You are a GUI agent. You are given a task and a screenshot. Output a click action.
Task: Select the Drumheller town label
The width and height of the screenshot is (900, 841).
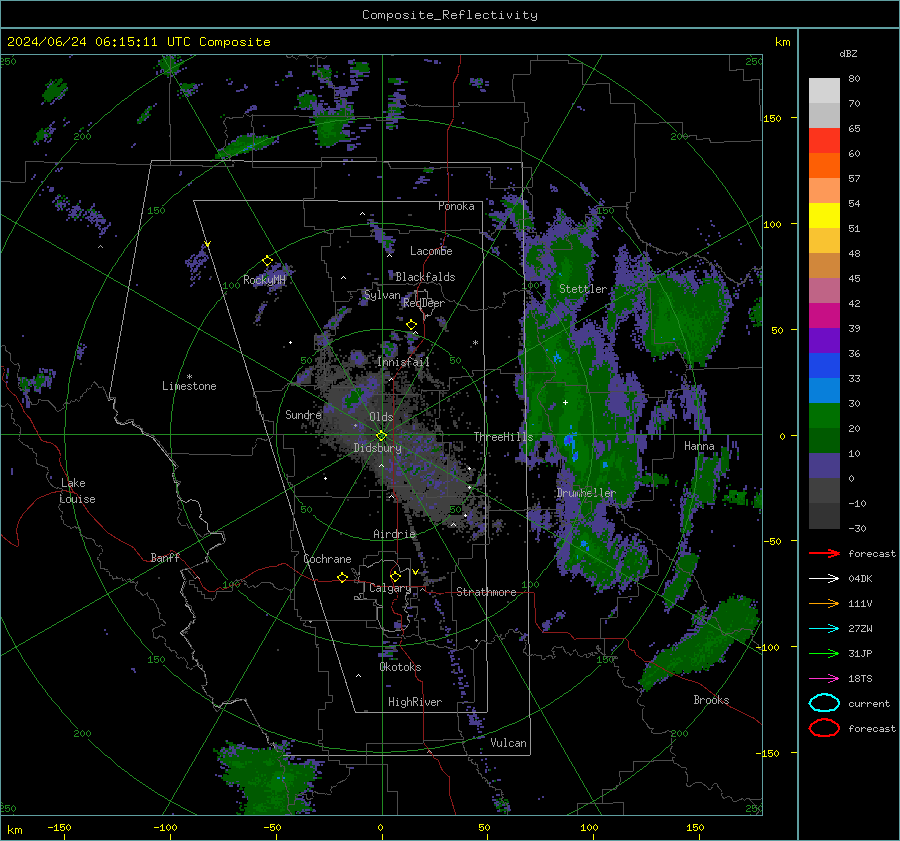coord(586,493)
